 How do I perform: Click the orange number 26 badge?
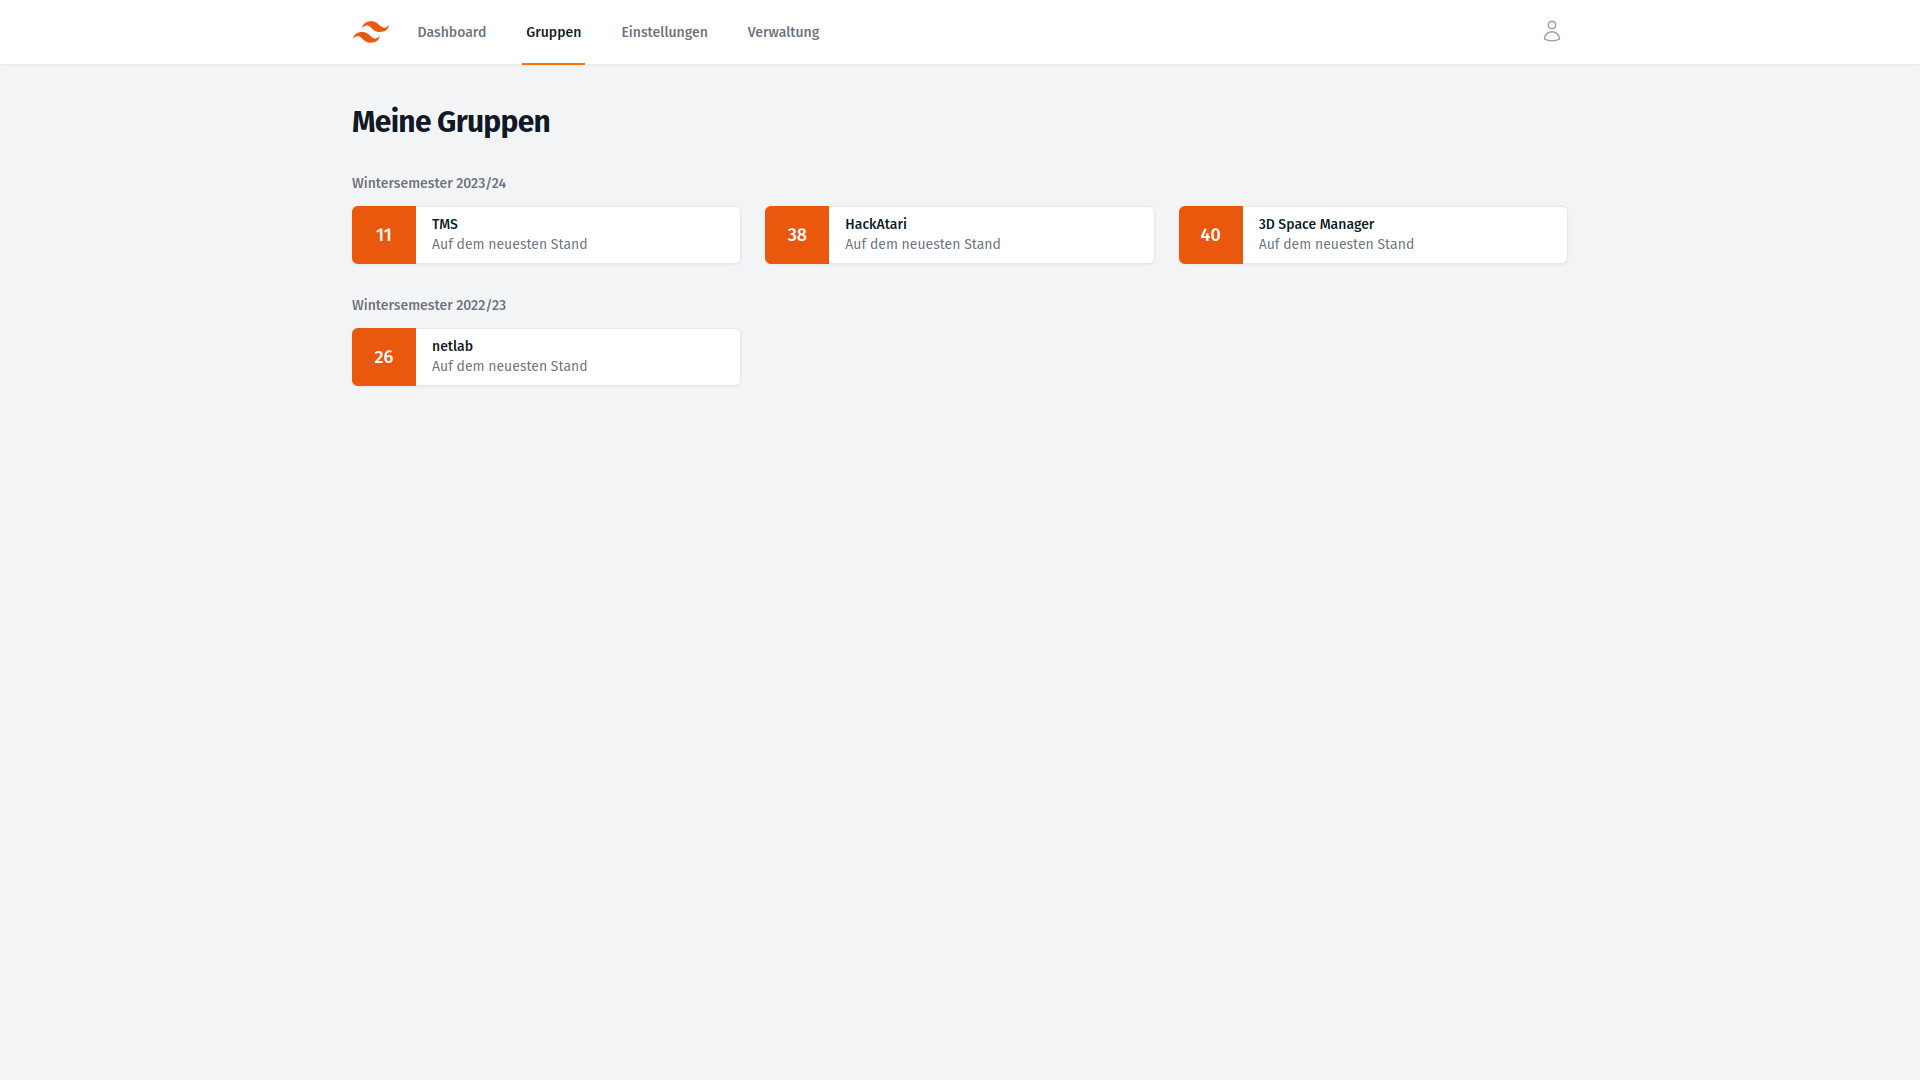click(384, 357)
